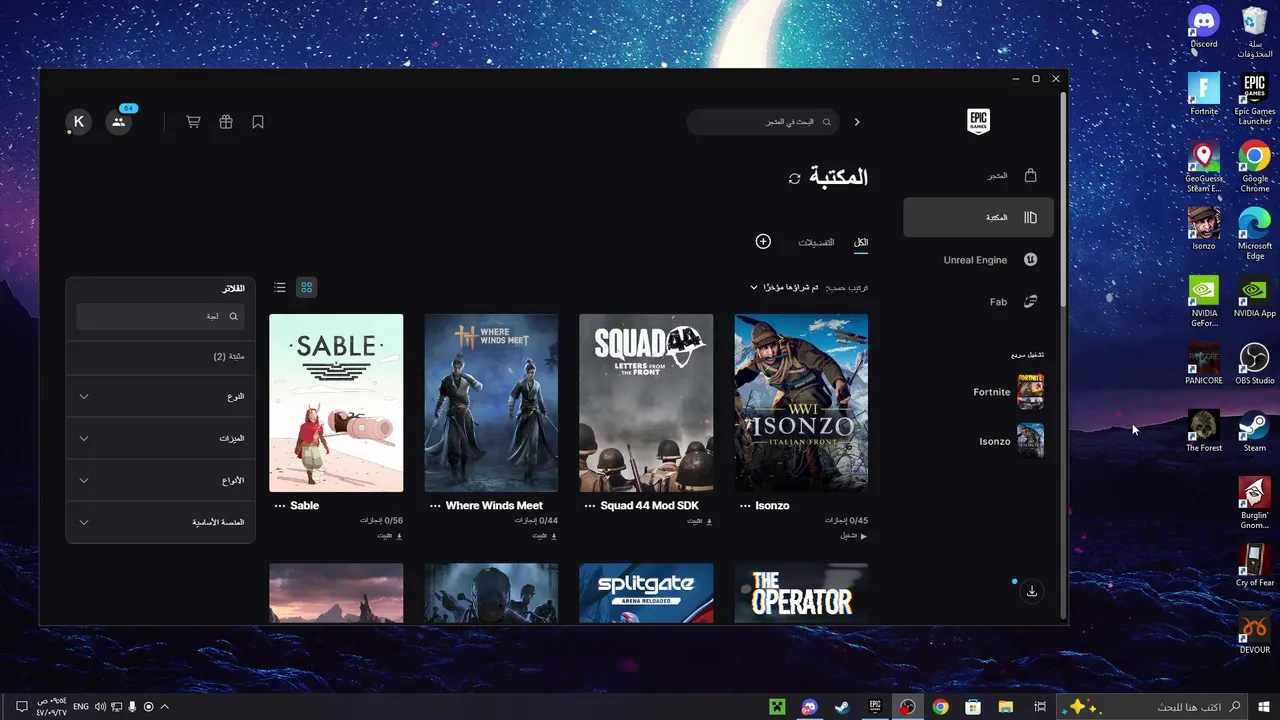Open OBS Studio desktop shortcut
1280x720 pixels.
(x=1254, y=364)
